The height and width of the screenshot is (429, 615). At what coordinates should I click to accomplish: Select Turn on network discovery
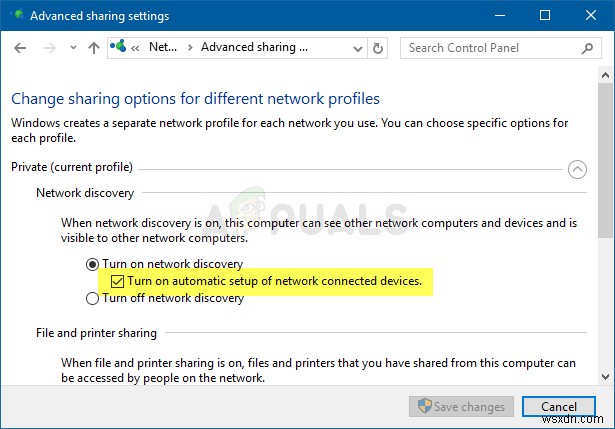pyautogui.click(x=93, y=264)
